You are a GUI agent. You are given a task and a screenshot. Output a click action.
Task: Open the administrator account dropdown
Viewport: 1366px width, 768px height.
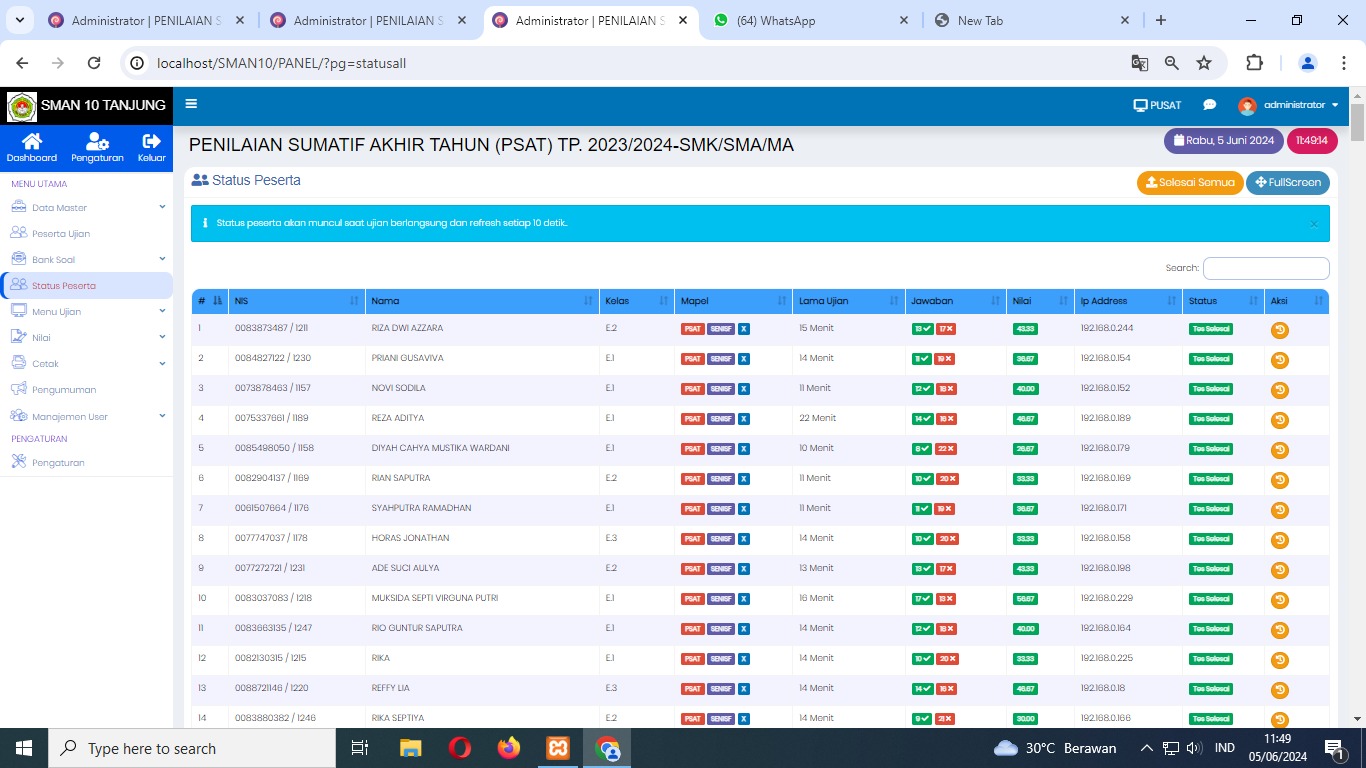[1288, 105]
